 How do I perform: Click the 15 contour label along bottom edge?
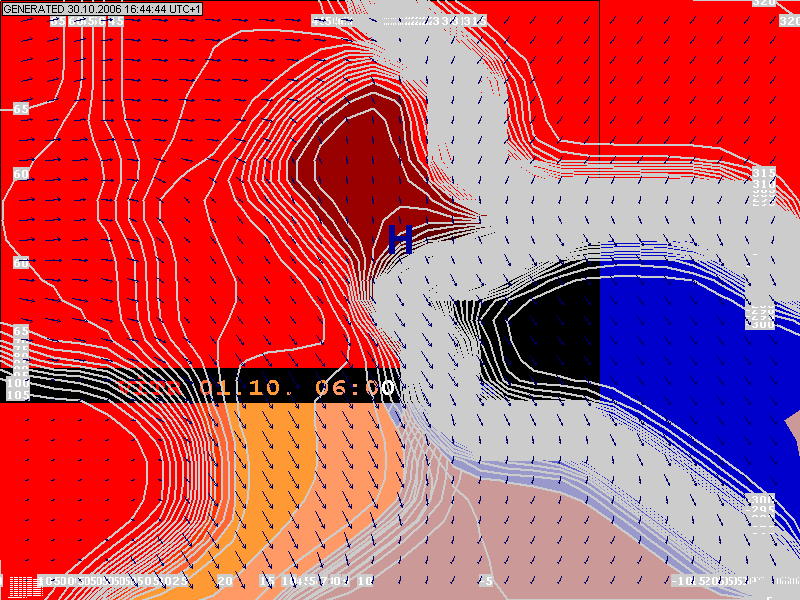[266, 581]
